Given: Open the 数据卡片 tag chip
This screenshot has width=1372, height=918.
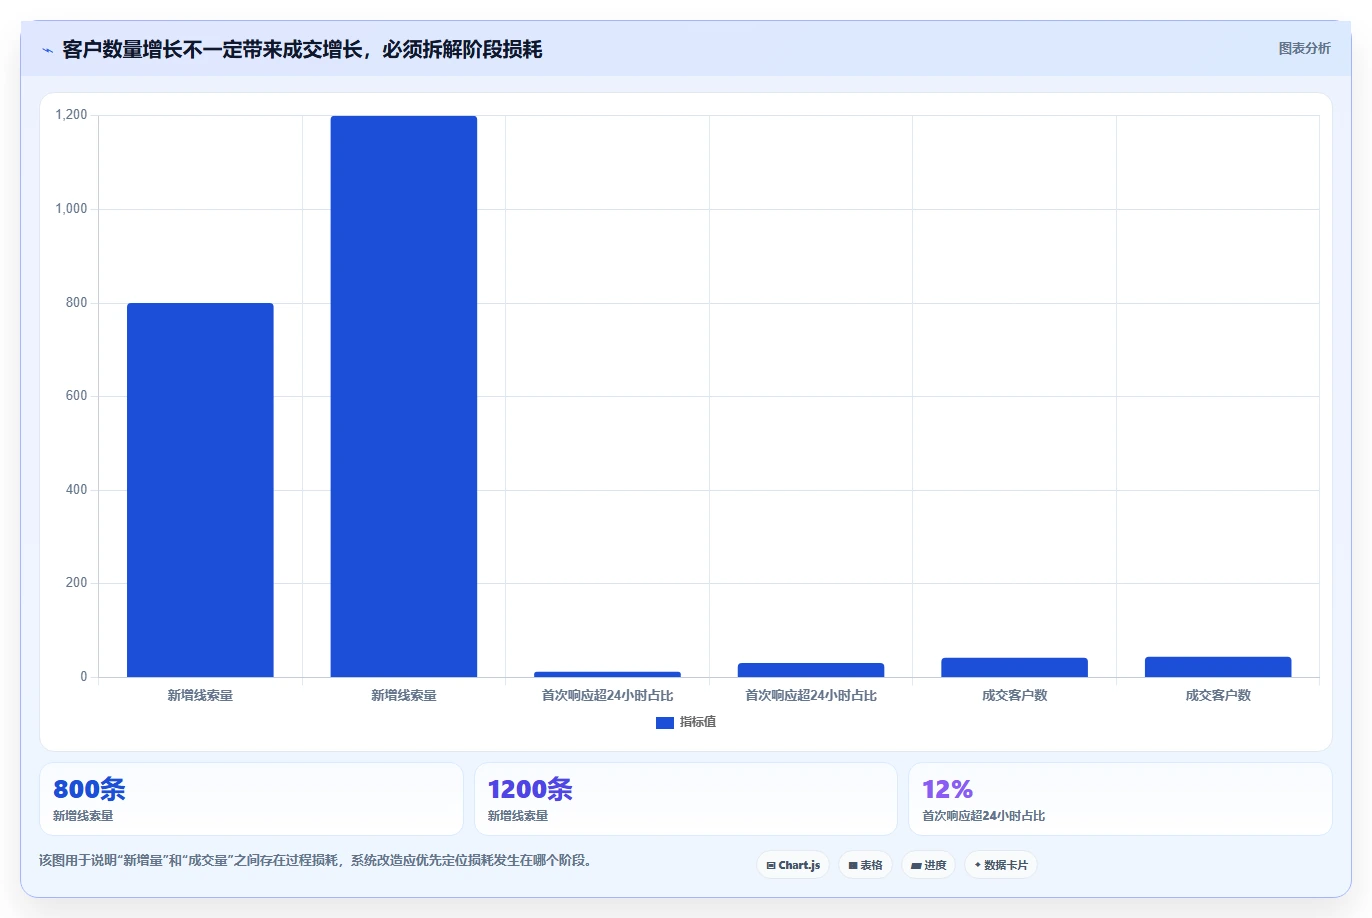Looking at the screenshot, I should (x=1001, y=865).
